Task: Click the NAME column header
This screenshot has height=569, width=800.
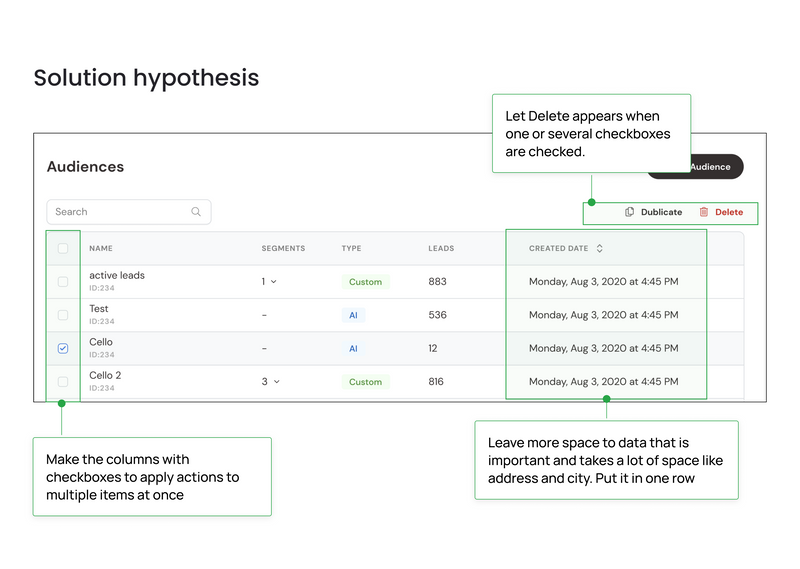Action: (x=101, y=249)
